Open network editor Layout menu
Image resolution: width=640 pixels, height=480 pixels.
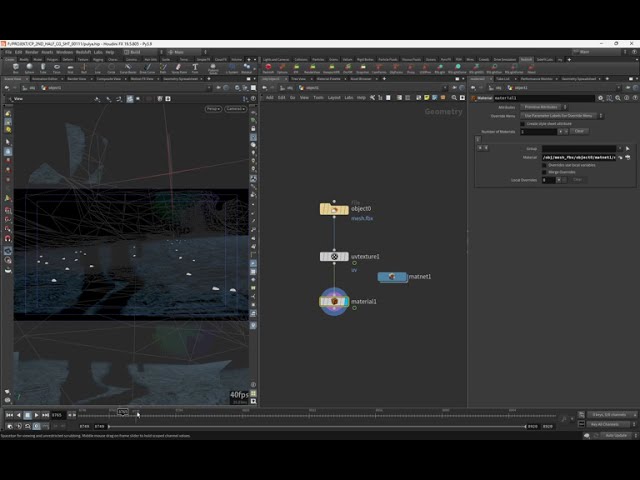[334, 98]
